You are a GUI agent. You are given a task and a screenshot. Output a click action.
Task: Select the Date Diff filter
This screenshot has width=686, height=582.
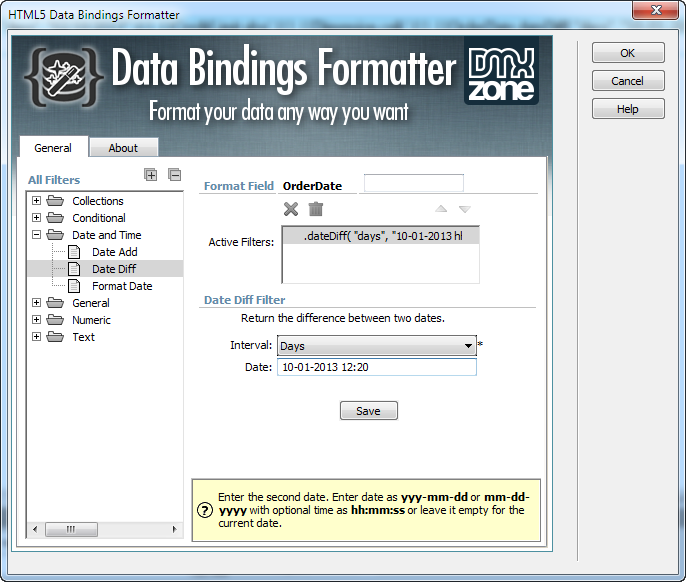click(114, 269)
